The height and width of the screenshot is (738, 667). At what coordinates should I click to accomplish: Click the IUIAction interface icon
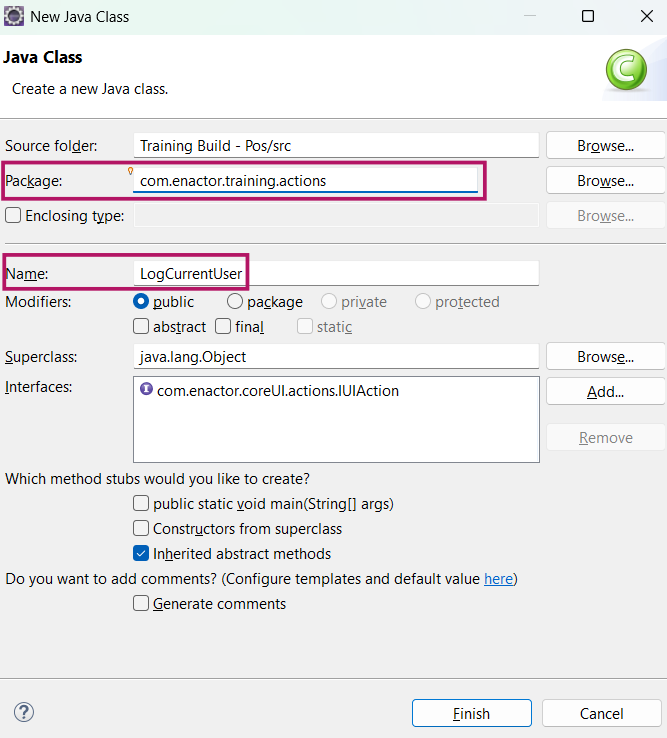pos(146,389)
